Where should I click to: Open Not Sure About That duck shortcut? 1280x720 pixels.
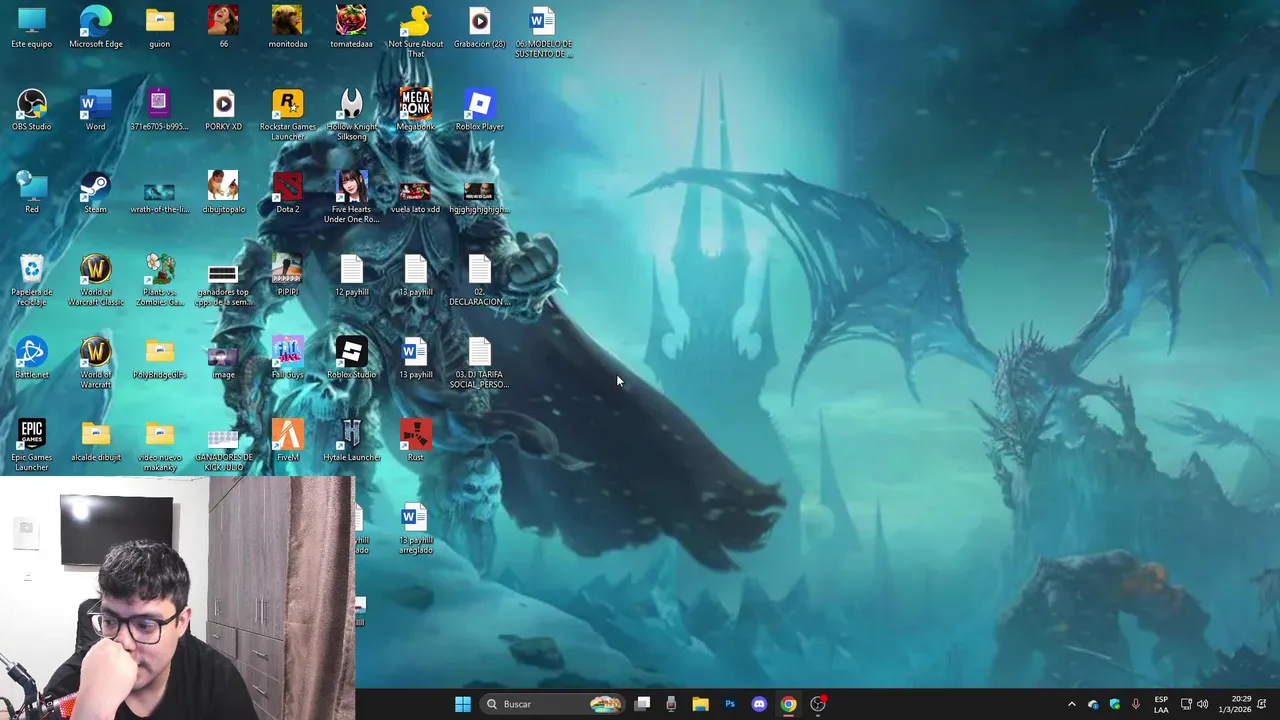click(416, 32)
